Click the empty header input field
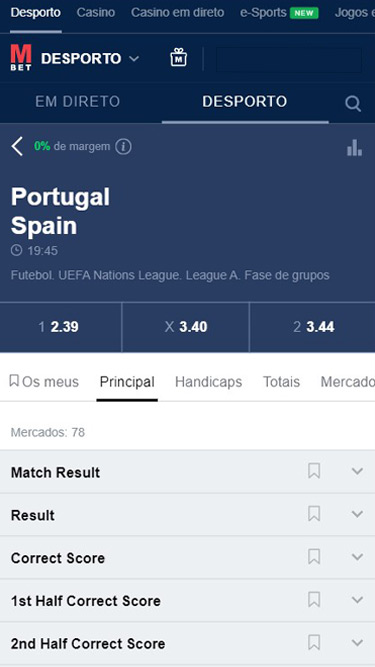 [289, 60]
